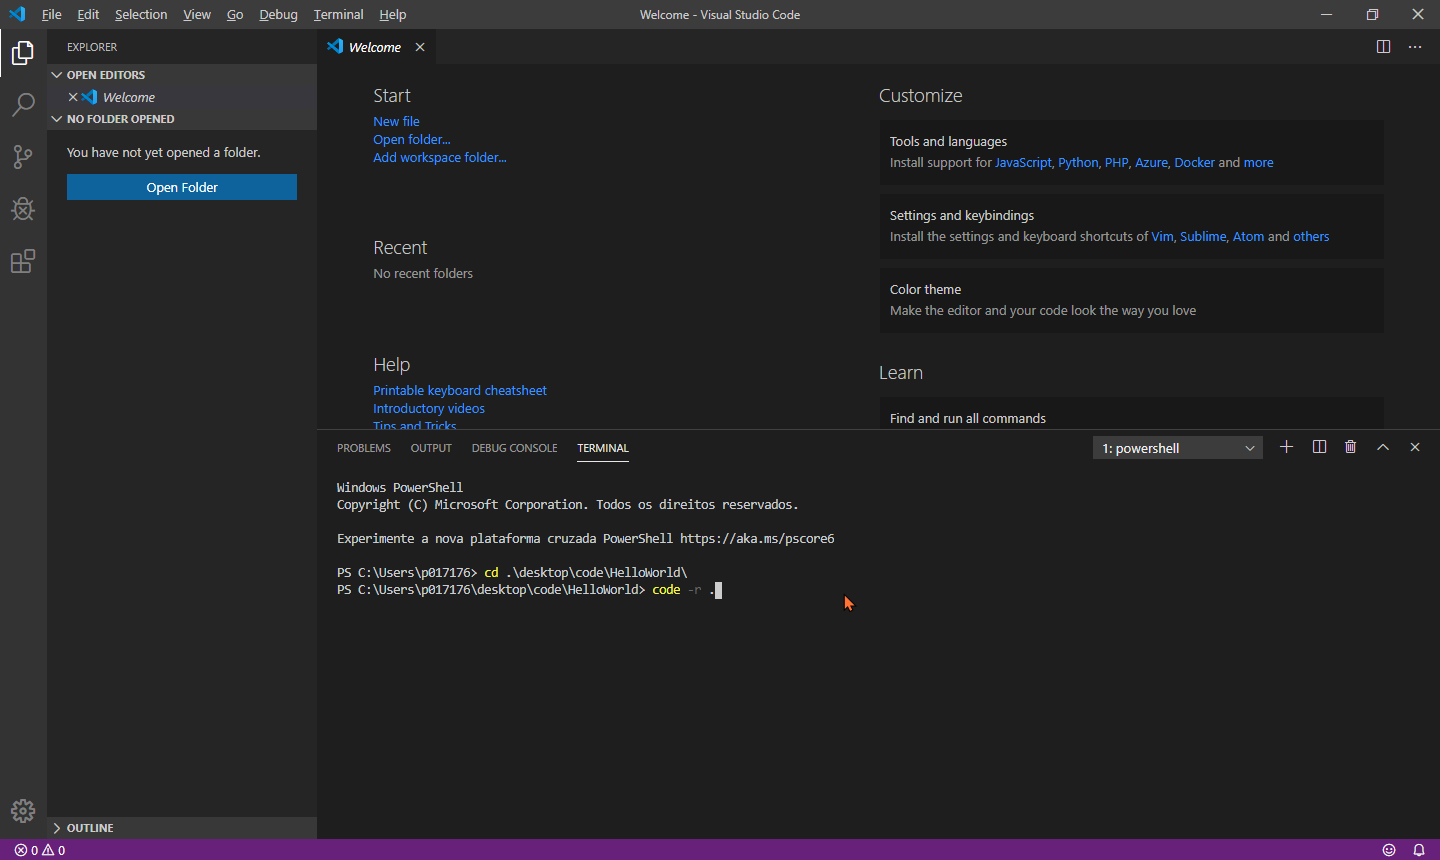Click the Open Folder button
Screen dimensions: 1440x860
pyautogui.click(x=182, y=187)
